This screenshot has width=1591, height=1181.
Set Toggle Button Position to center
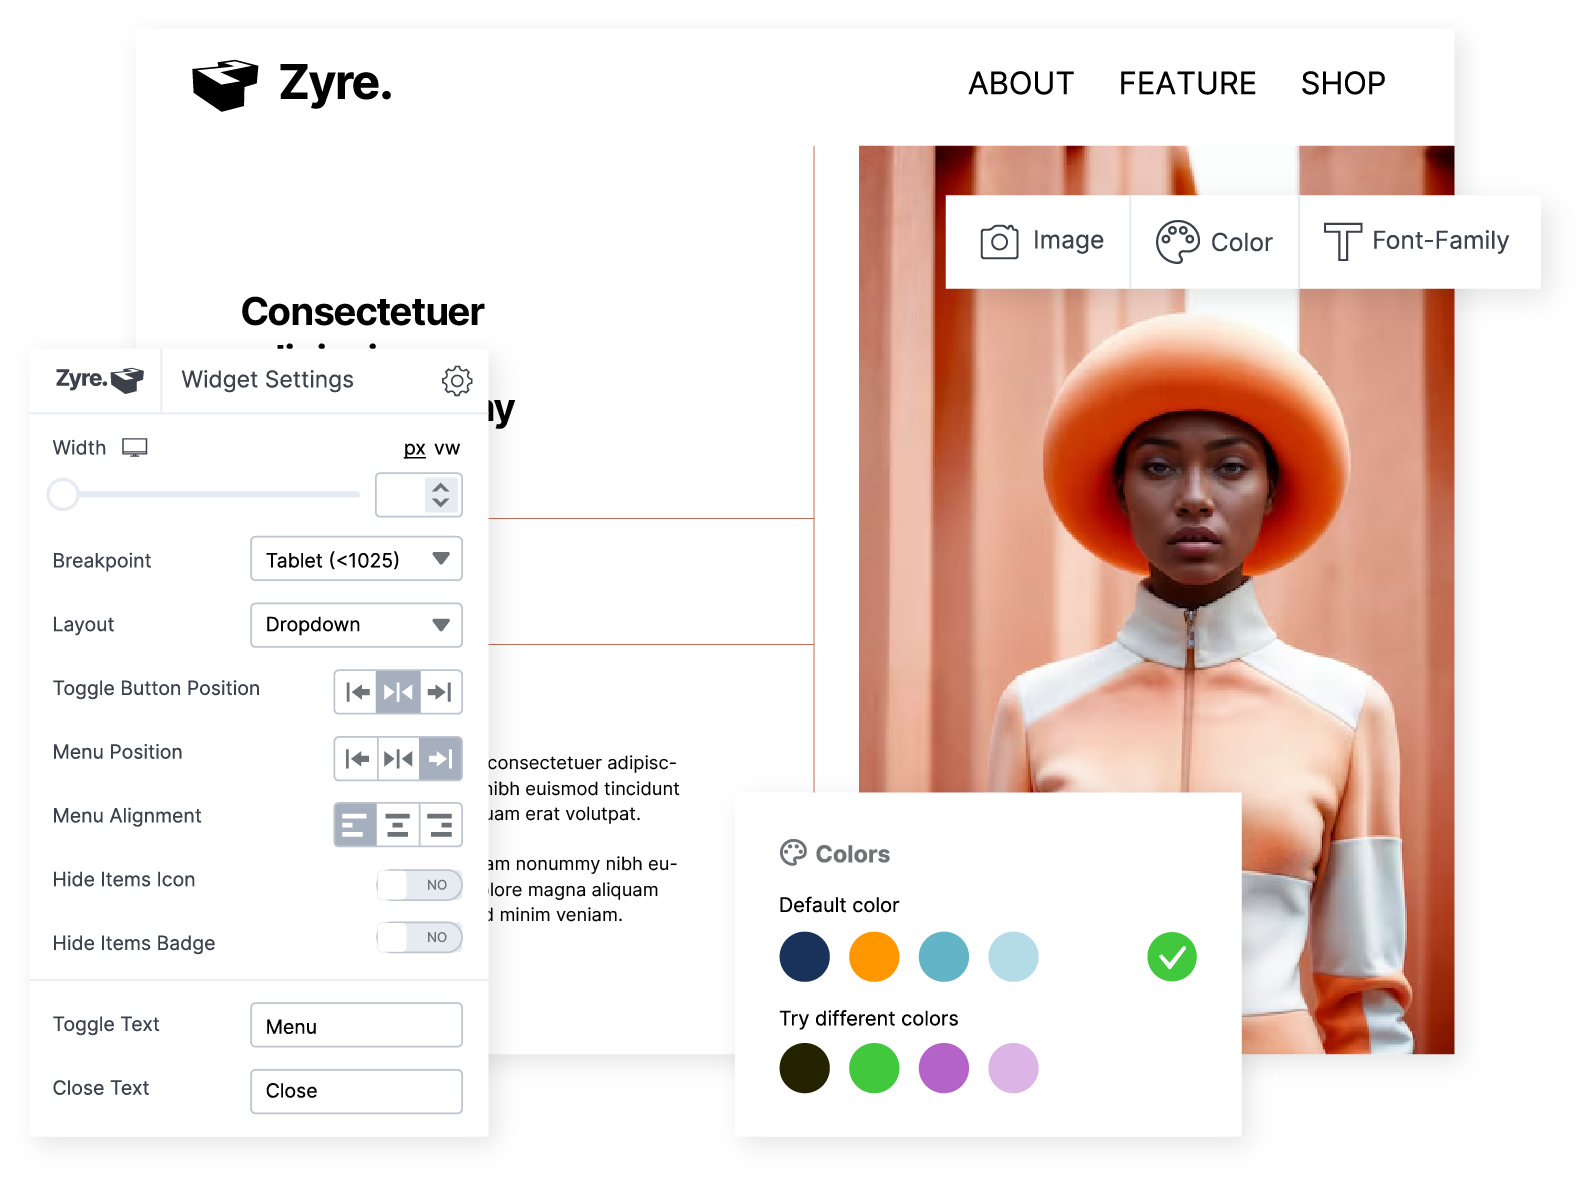pyautogui.click(x=398, y=692)
